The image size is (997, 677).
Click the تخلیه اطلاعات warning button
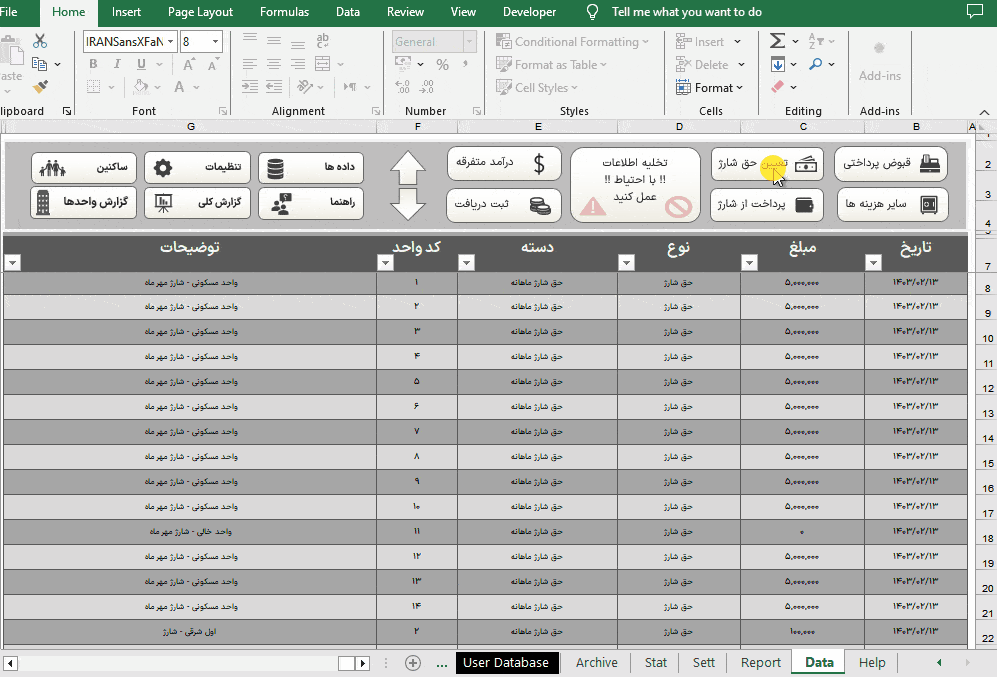click(635, 185)
